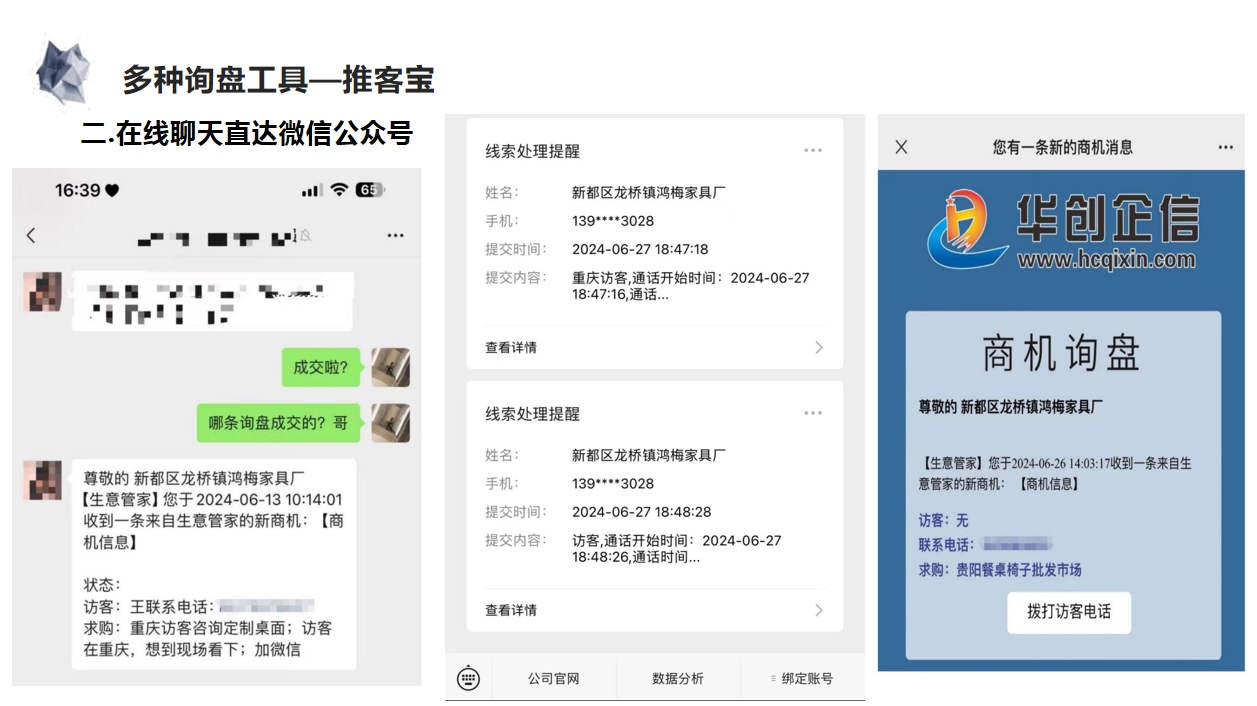The width and height of the screenshot is (1257, 706).
Task: Open the chat's three-dot menu
Action: tap(395, 236)
